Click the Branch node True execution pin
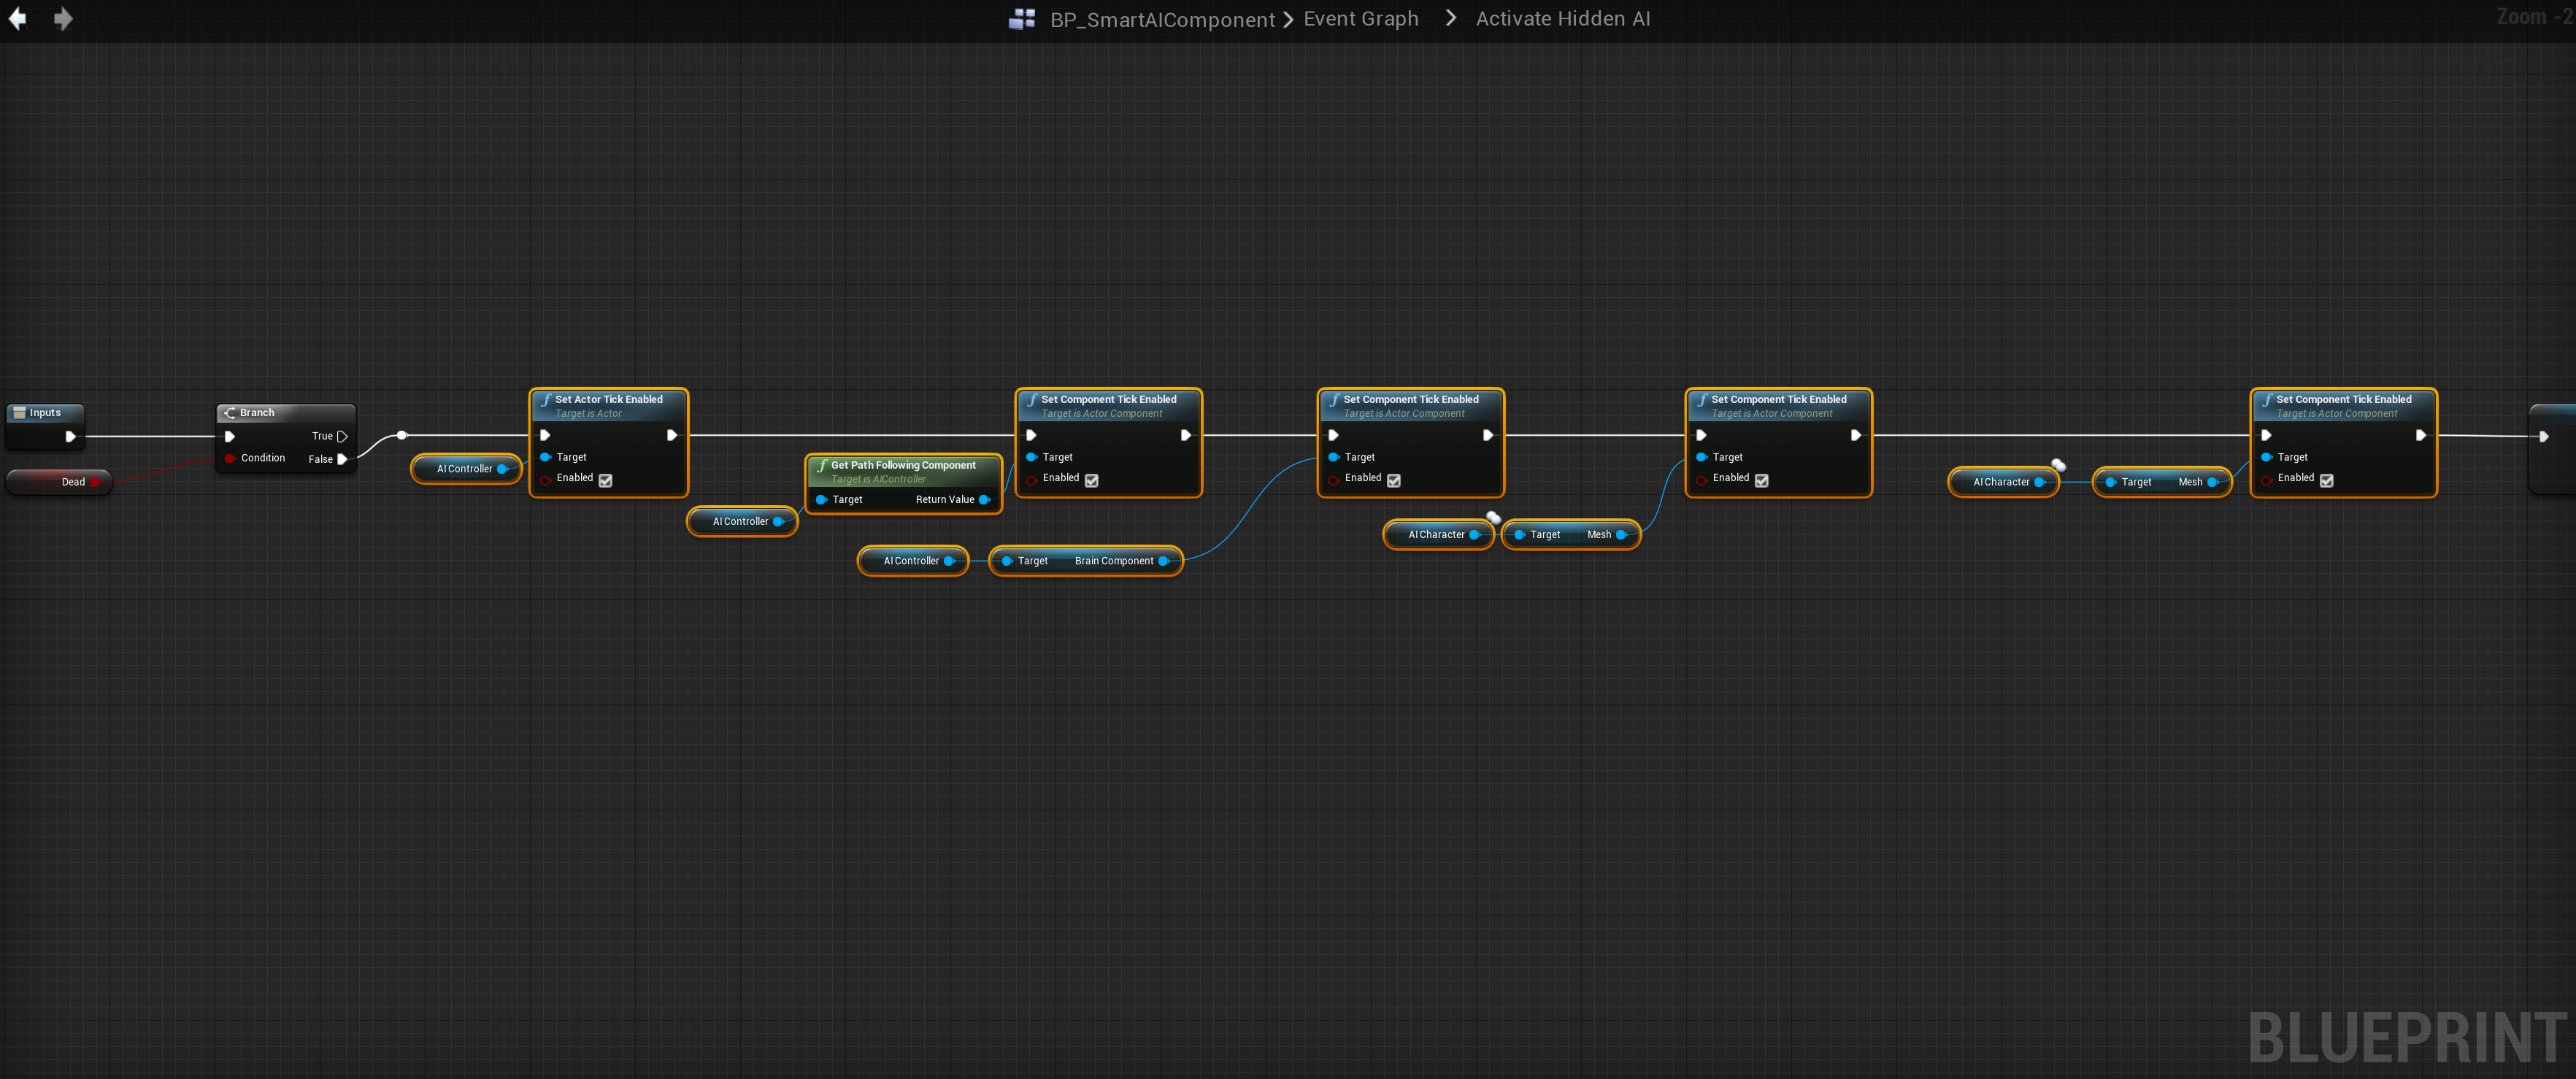 coord(342,436)
